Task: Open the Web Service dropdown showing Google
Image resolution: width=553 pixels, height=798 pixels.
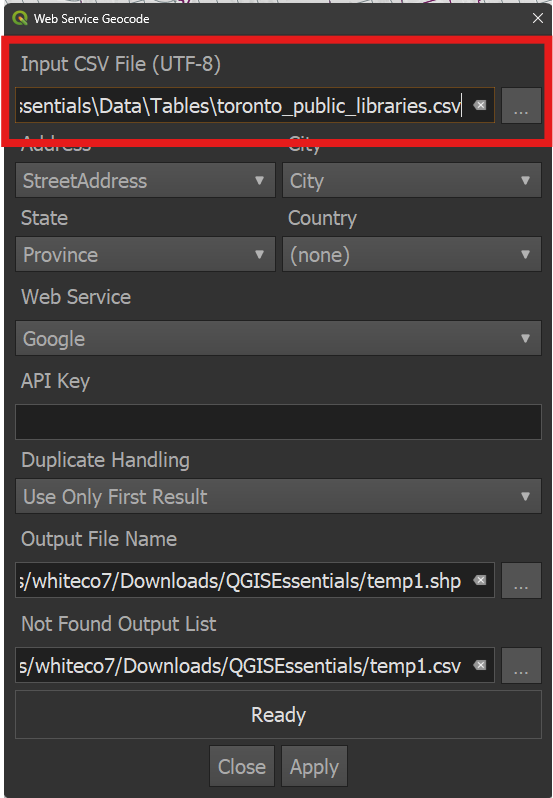Action: (278, 338)
